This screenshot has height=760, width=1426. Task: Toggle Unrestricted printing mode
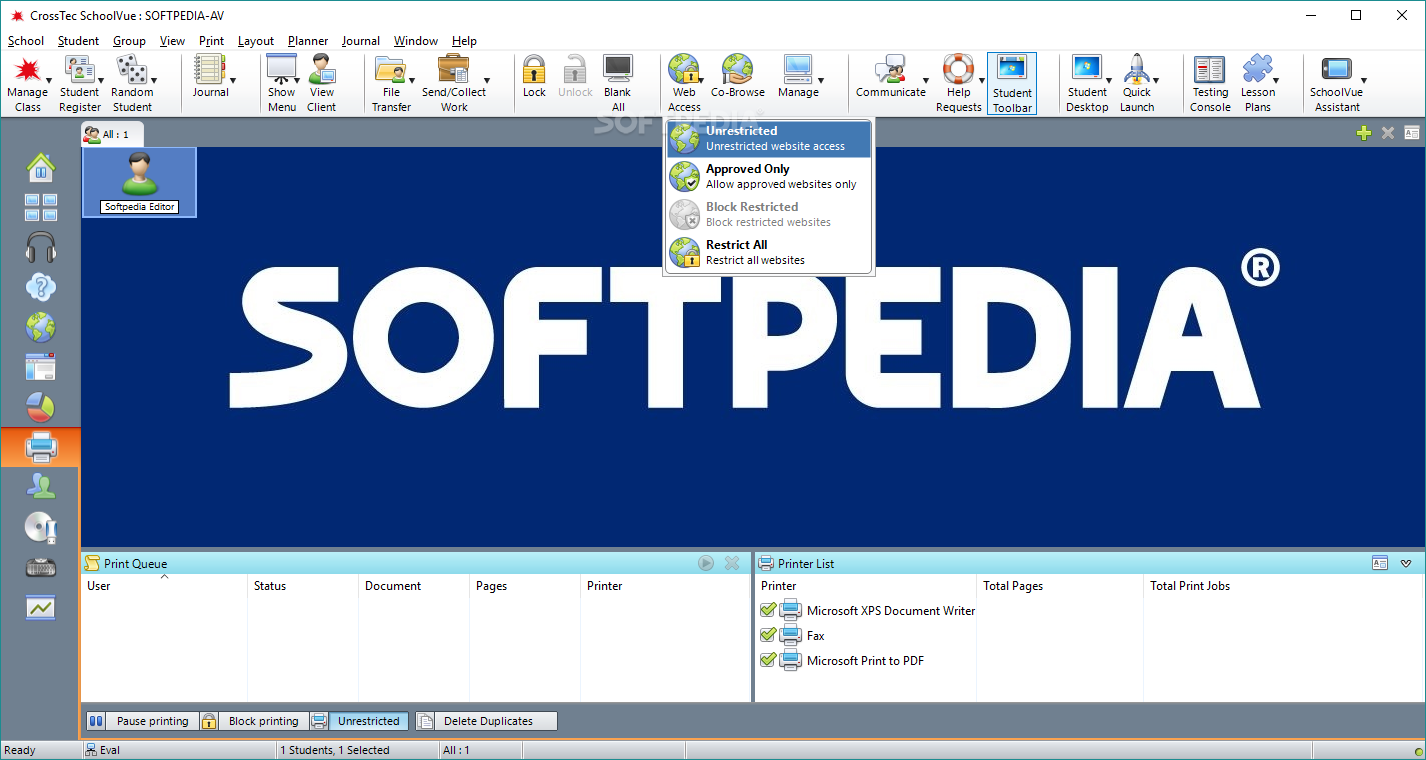click(358, 721)
